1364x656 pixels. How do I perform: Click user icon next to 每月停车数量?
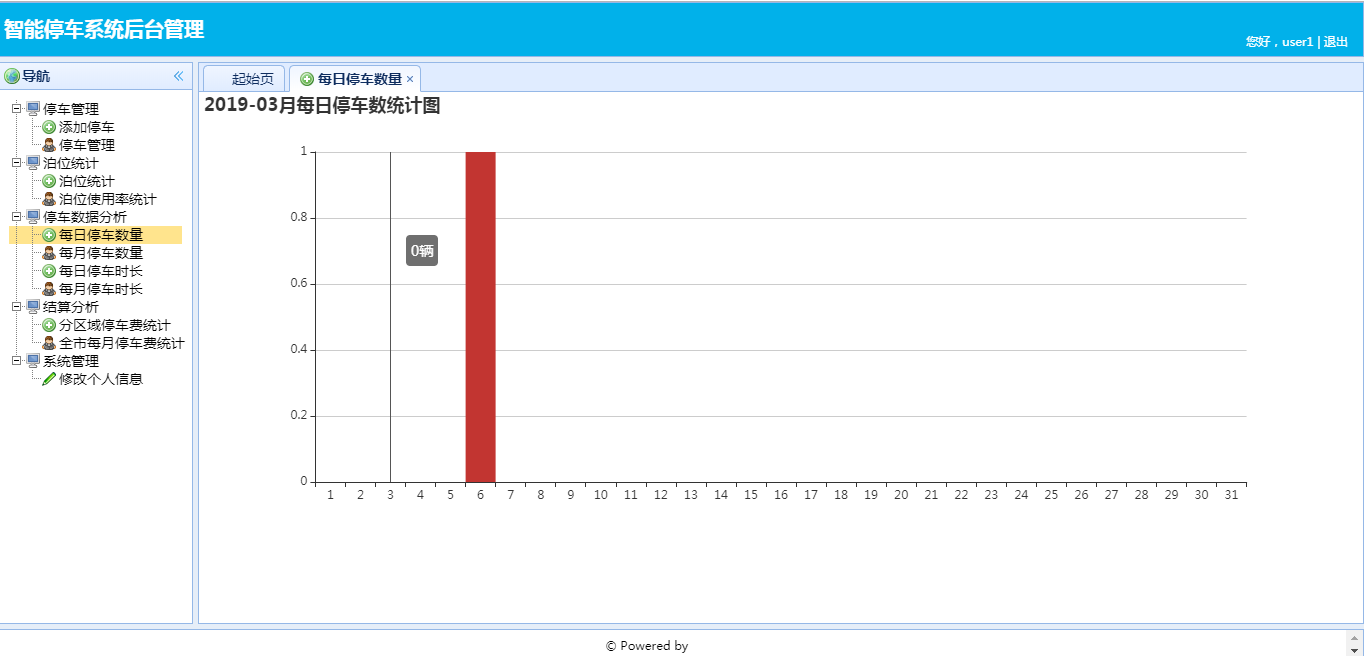click(49, 253)
